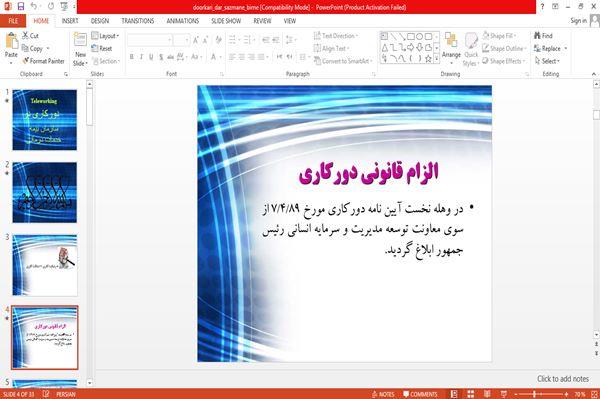Click Find in Editing group
600x399 pixels.
click(x=543, y=36)
